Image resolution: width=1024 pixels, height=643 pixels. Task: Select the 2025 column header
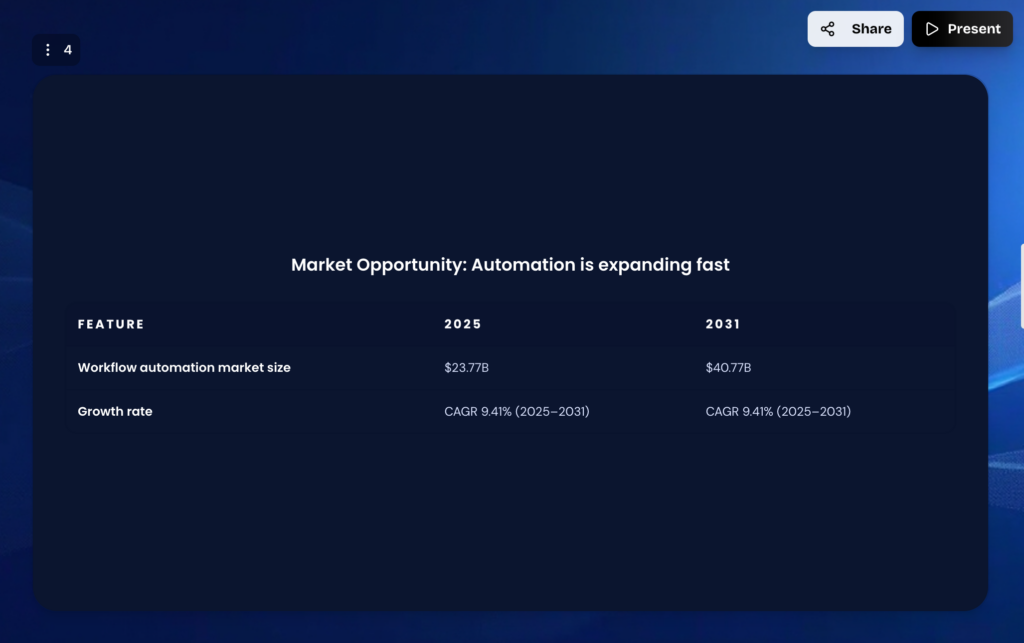tap(463, 324)
